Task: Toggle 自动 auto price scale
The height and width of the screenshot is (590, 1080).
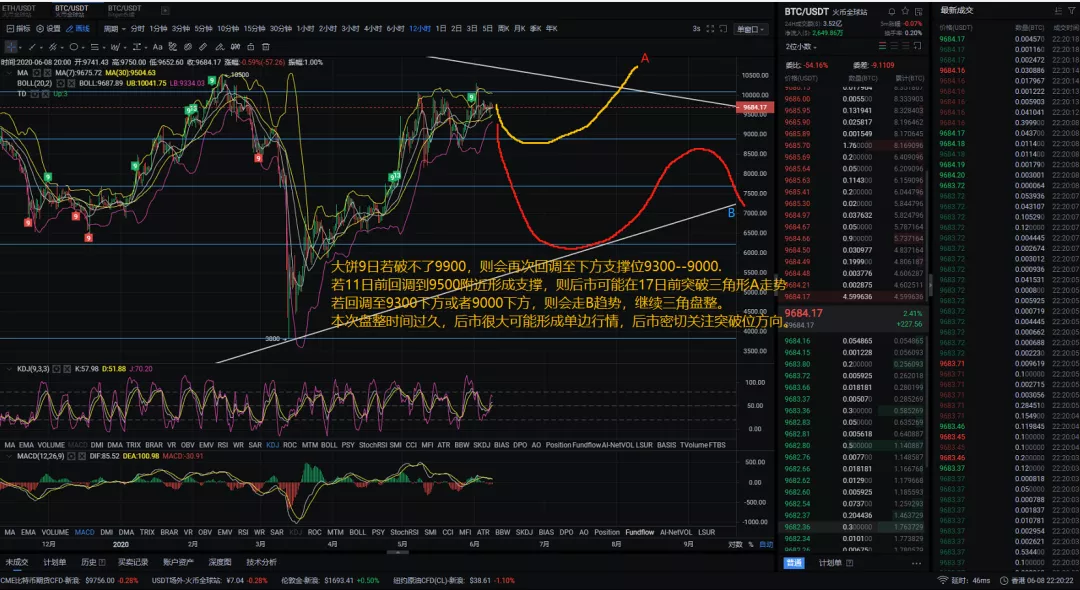Action: pos(766,545)
